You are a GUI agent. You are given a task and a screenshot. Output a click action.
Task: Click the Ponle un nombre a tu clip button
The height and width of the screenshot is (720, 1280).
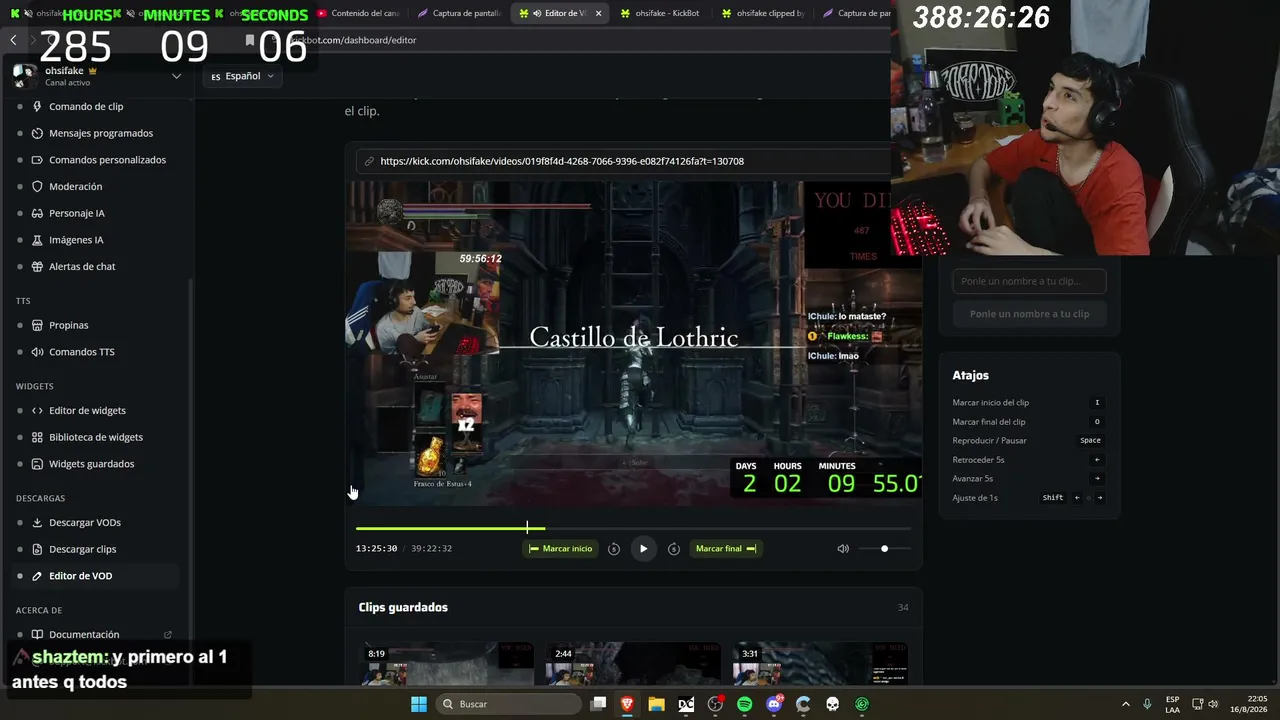(x=1029, y=314)
